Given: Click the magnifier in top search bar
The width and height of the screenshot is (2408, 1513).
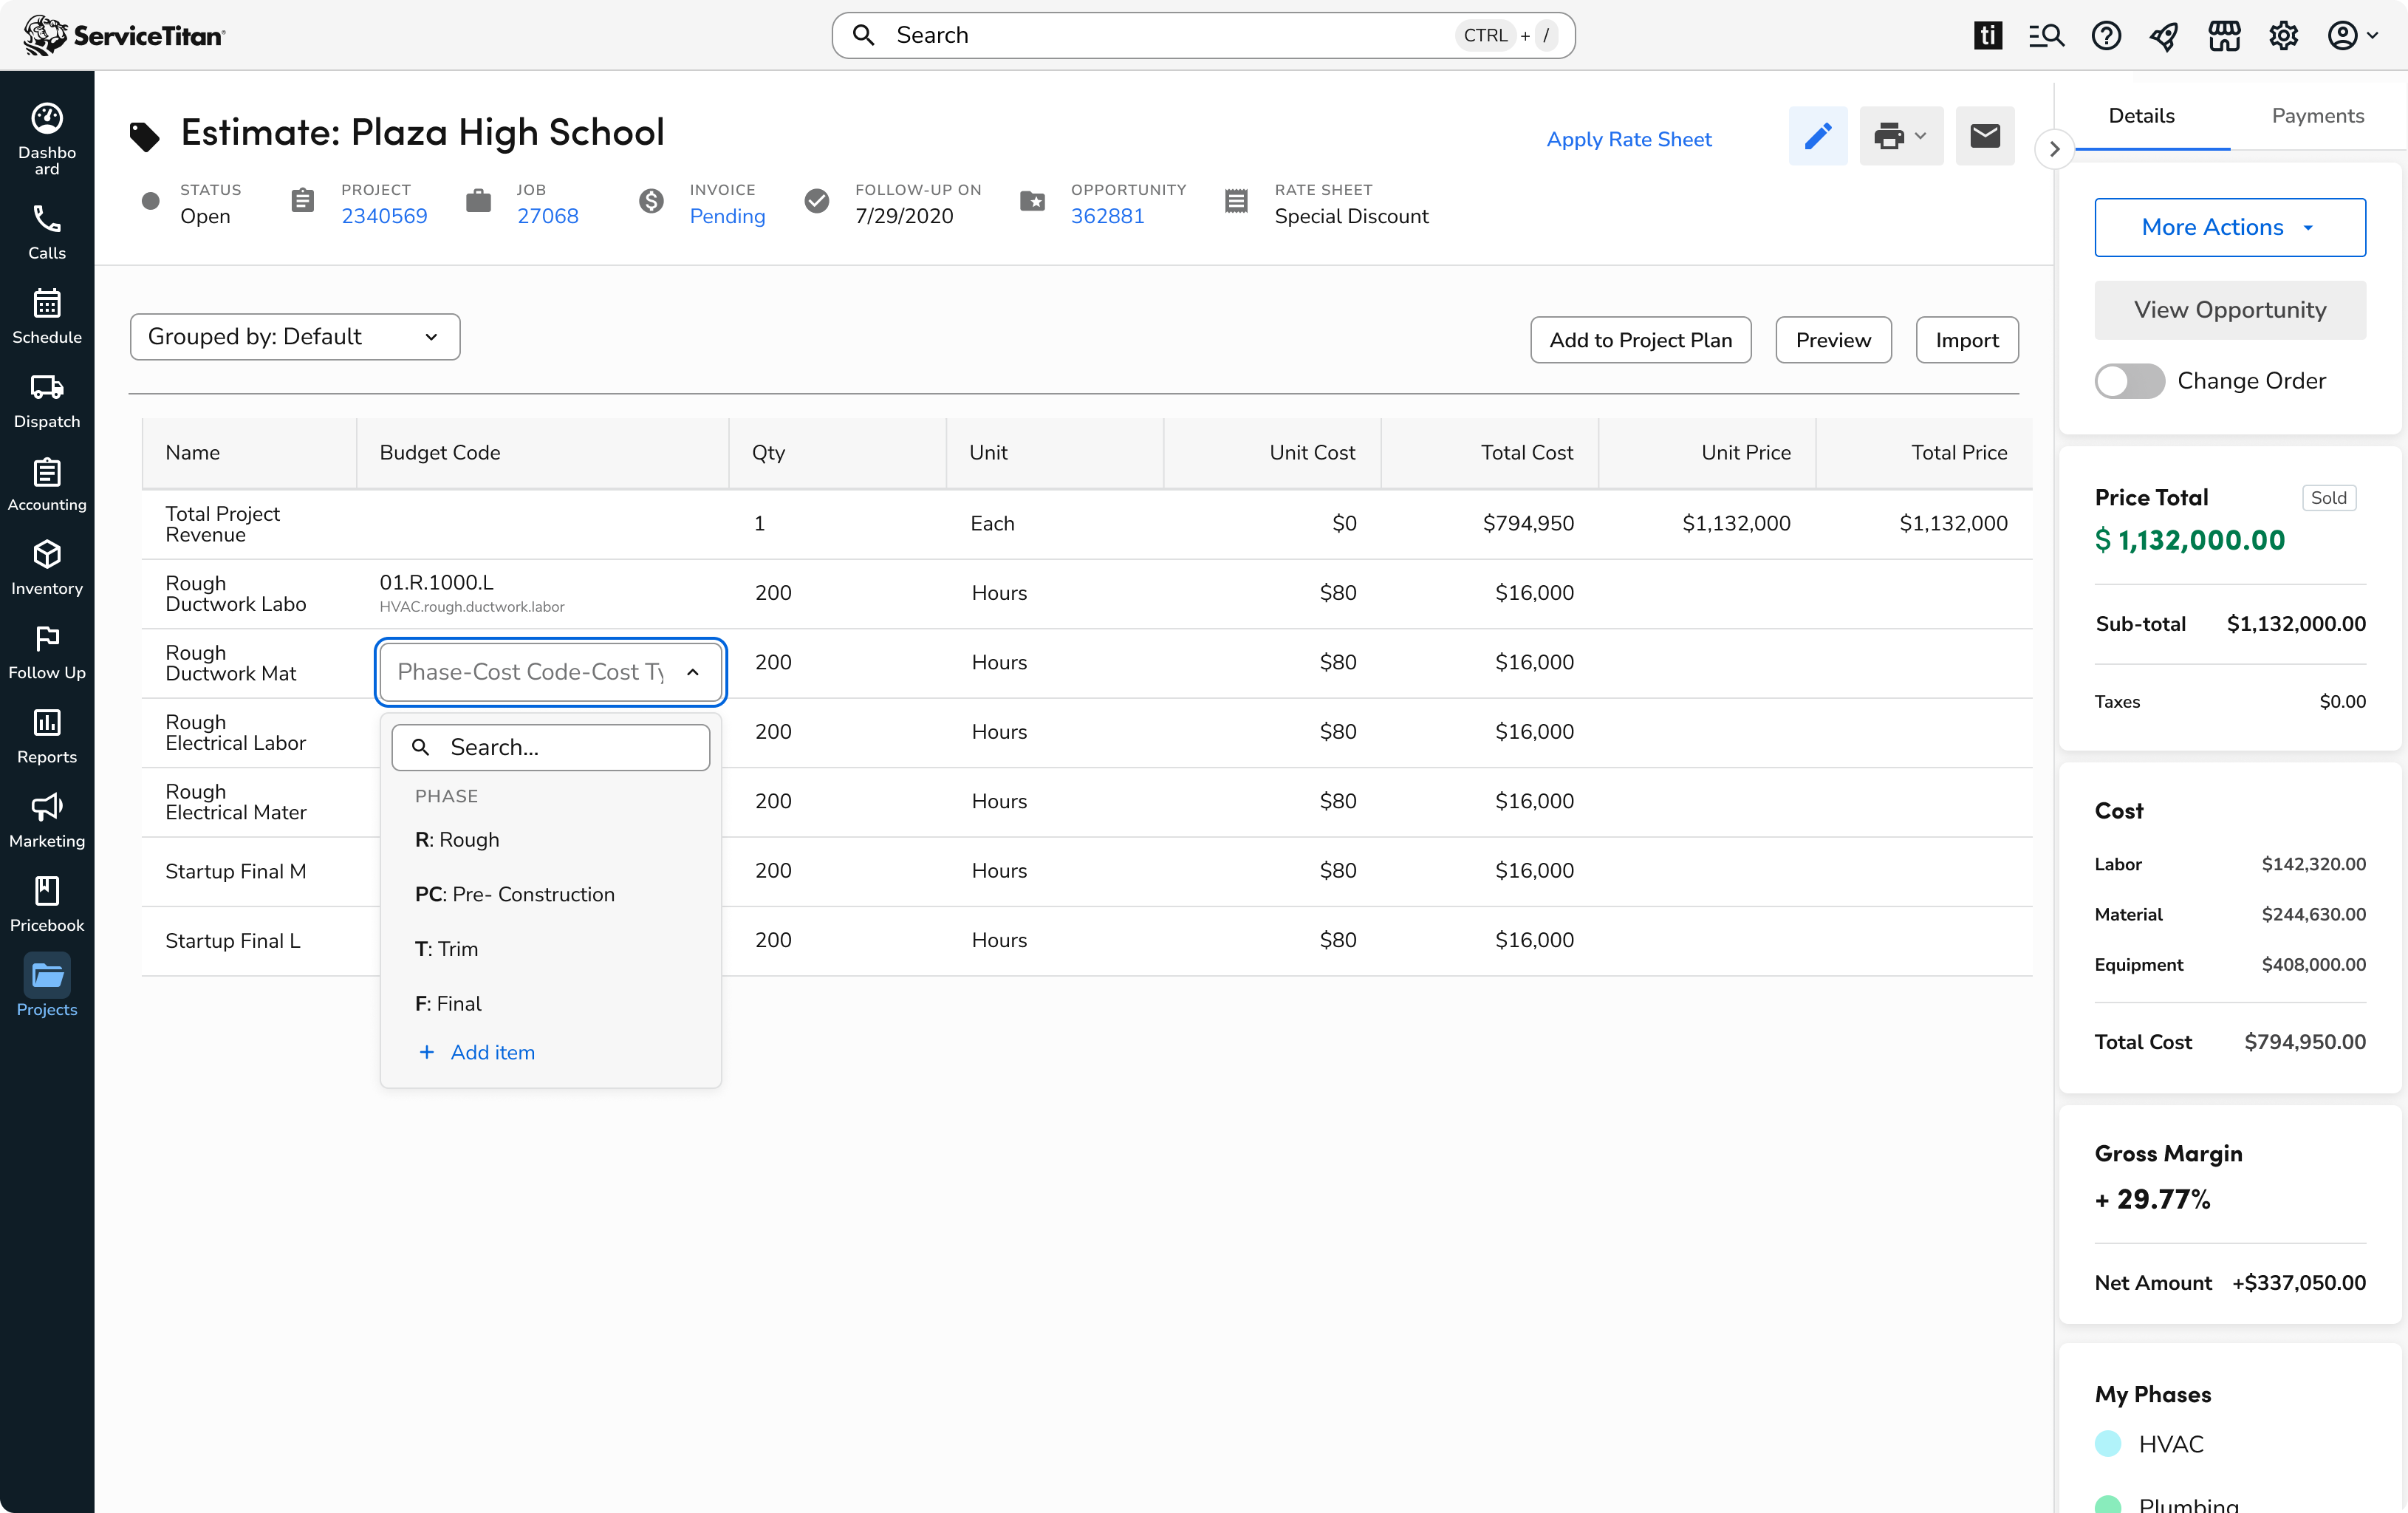Looking at the screenshot, I should click(863, 35).
